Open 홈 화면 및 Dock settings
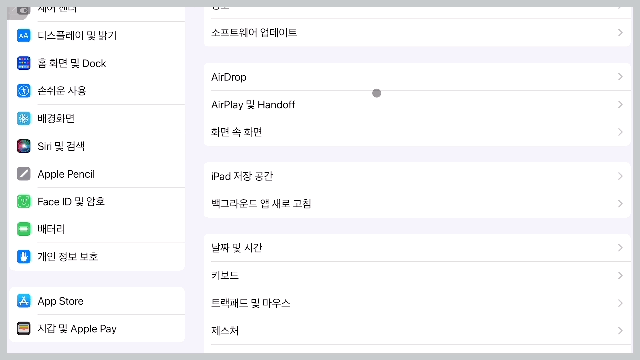 (x=97, y=63)
